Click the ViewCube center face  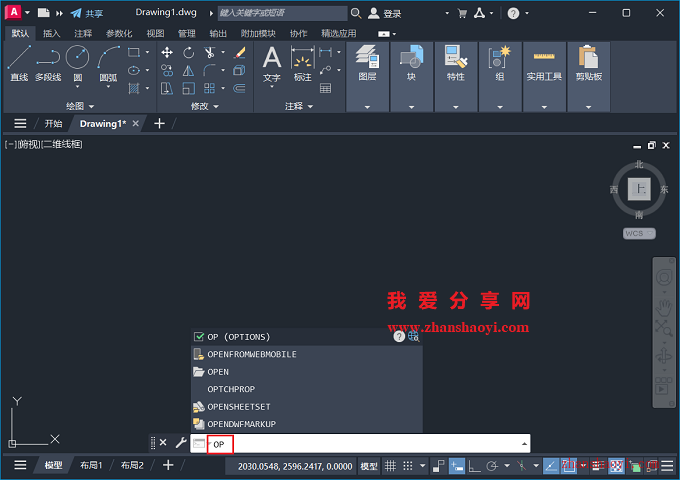[638, 188]
